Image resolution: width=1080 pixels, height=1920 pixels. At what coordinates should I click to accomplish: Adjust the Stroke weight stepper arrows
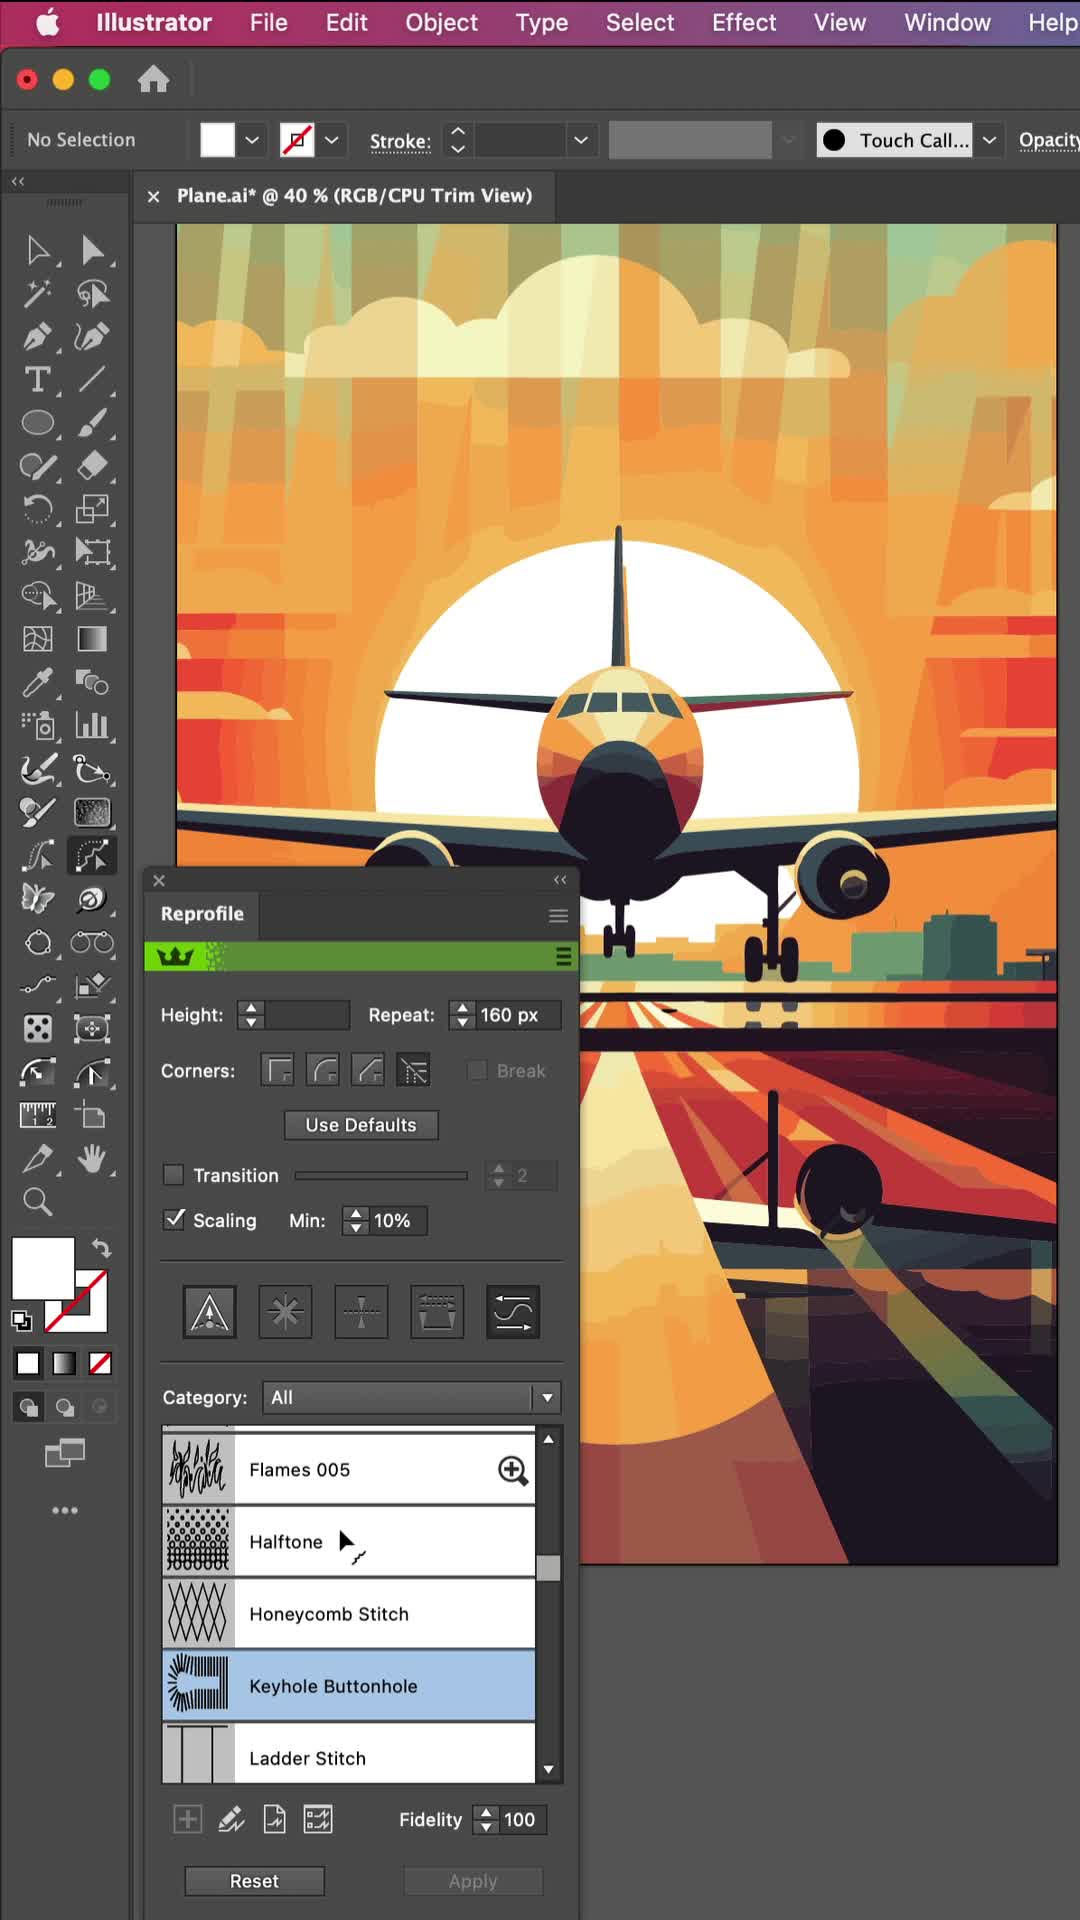tap(458, 140)
